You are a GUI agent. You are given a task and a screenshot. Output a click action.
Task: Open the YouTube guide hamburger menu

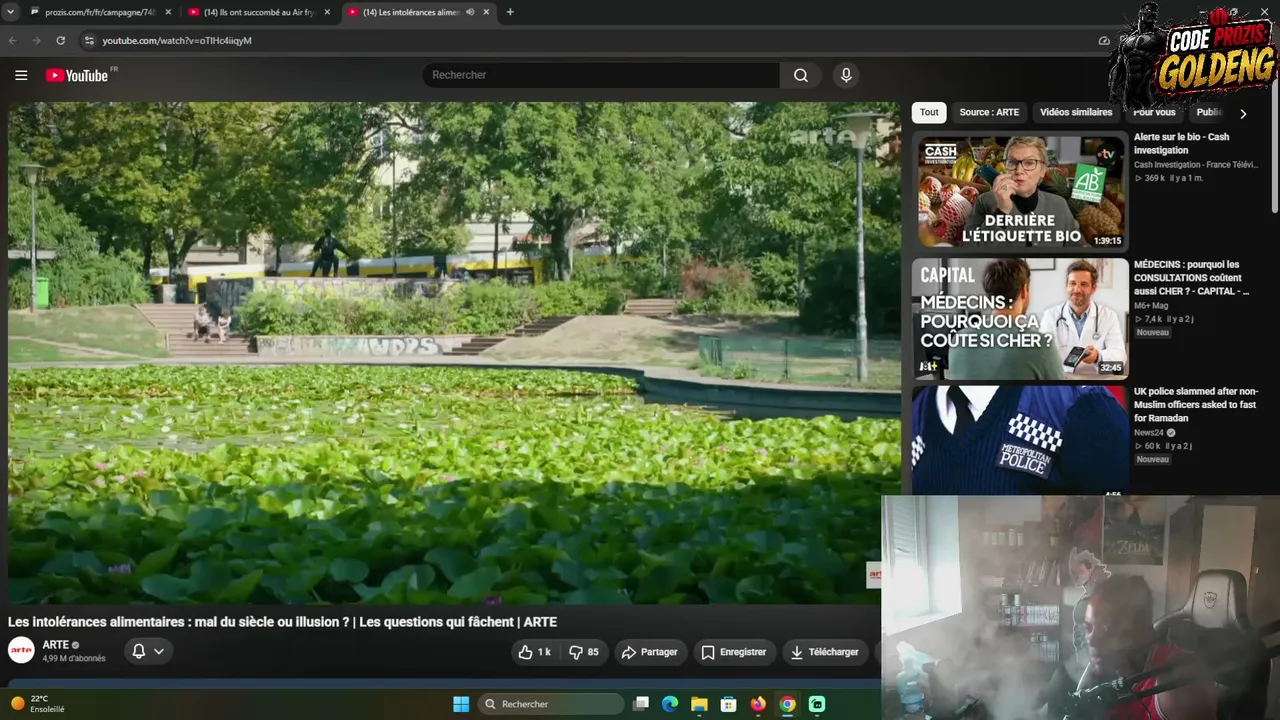(21, 75)
